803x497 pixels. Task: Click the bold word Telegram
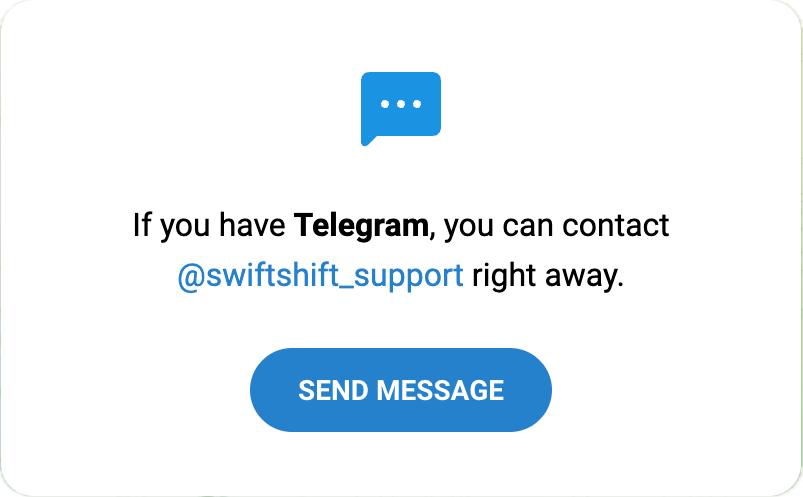point(361,225)
